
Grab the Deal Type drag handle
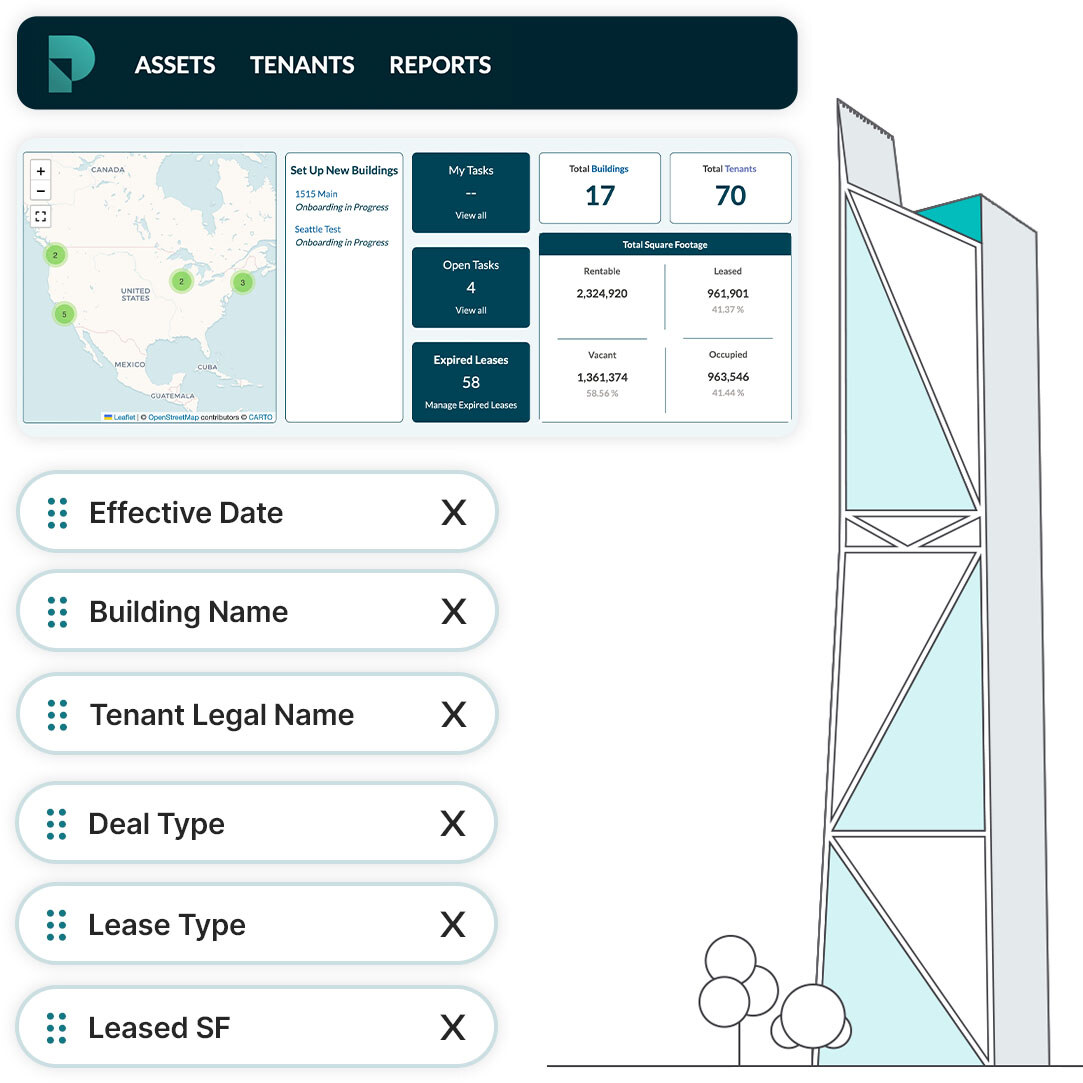(x=57, y=824)
